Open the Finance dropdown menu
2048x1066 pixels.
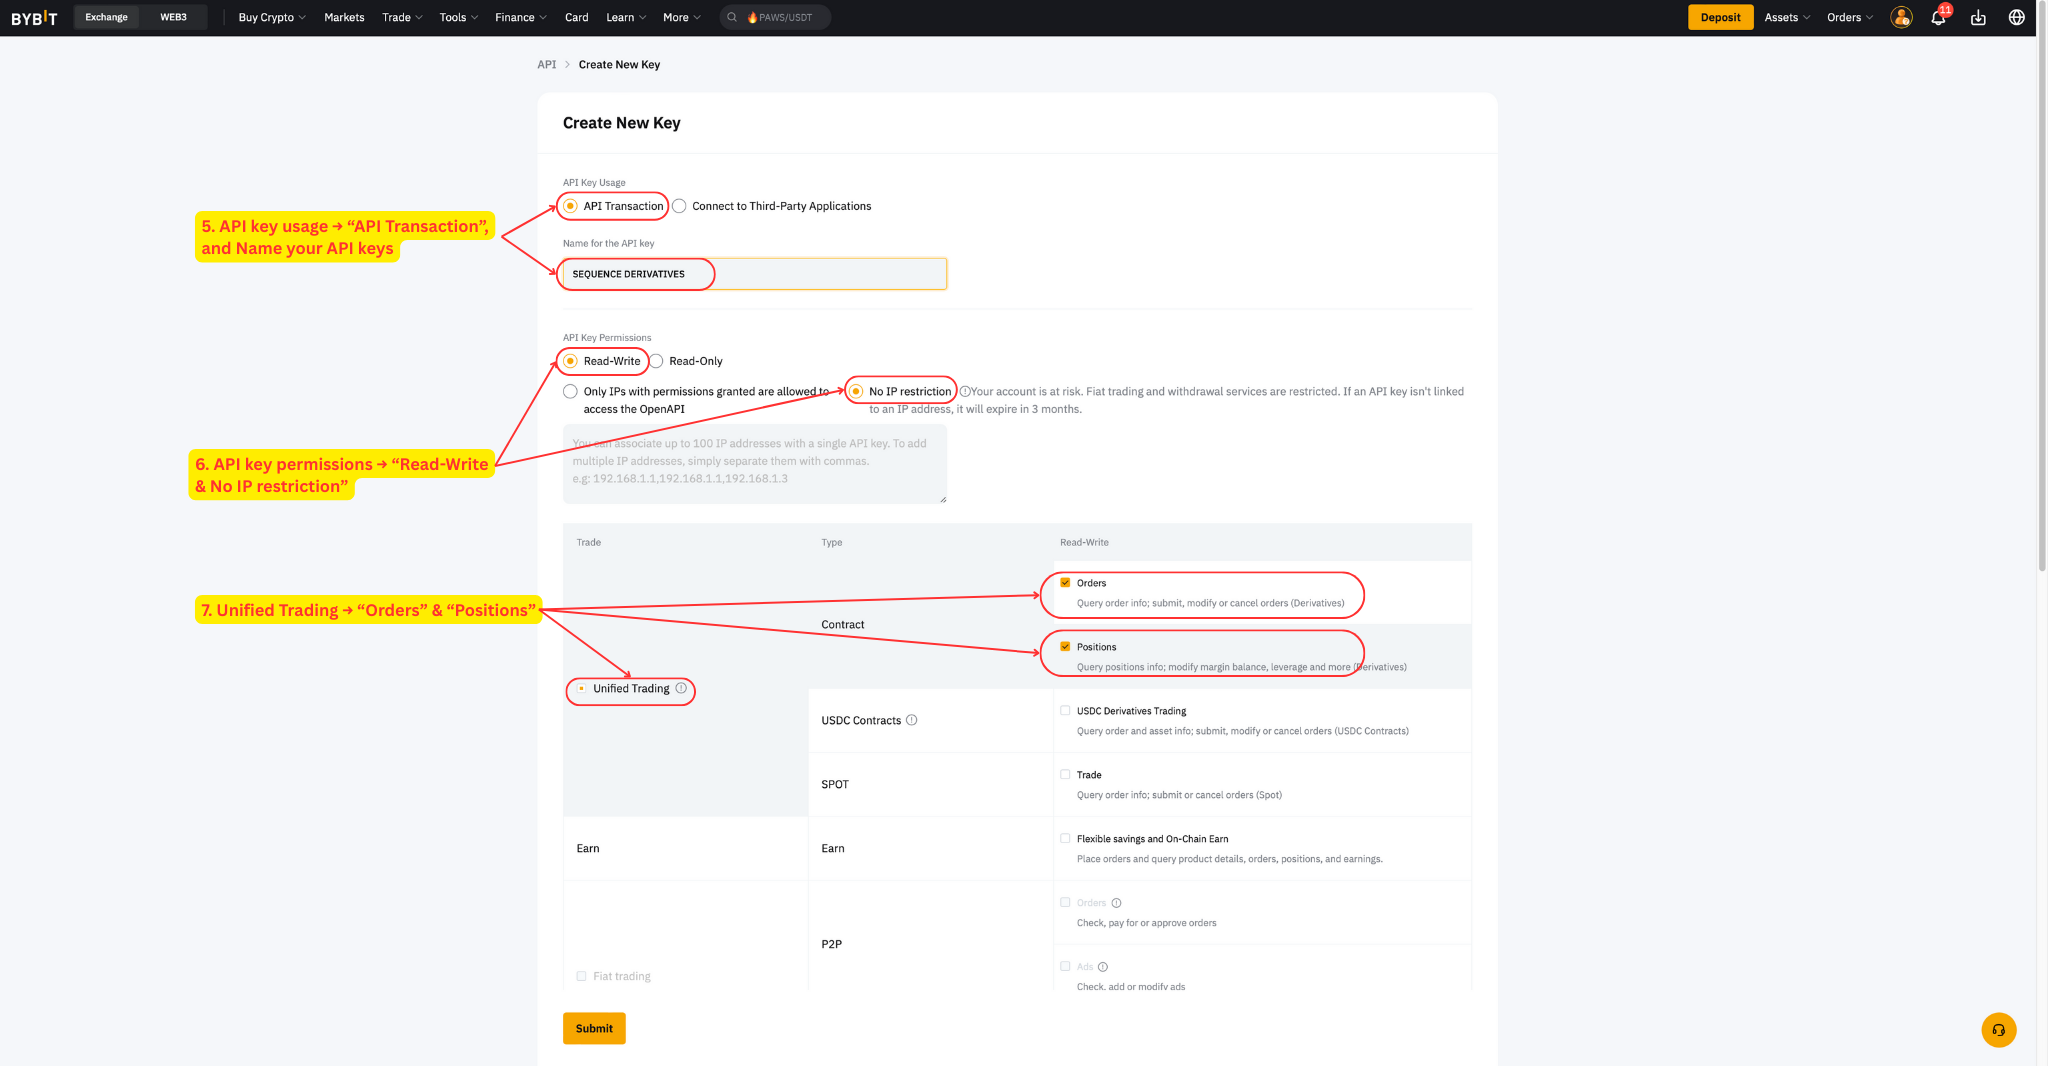coord(521,18)
